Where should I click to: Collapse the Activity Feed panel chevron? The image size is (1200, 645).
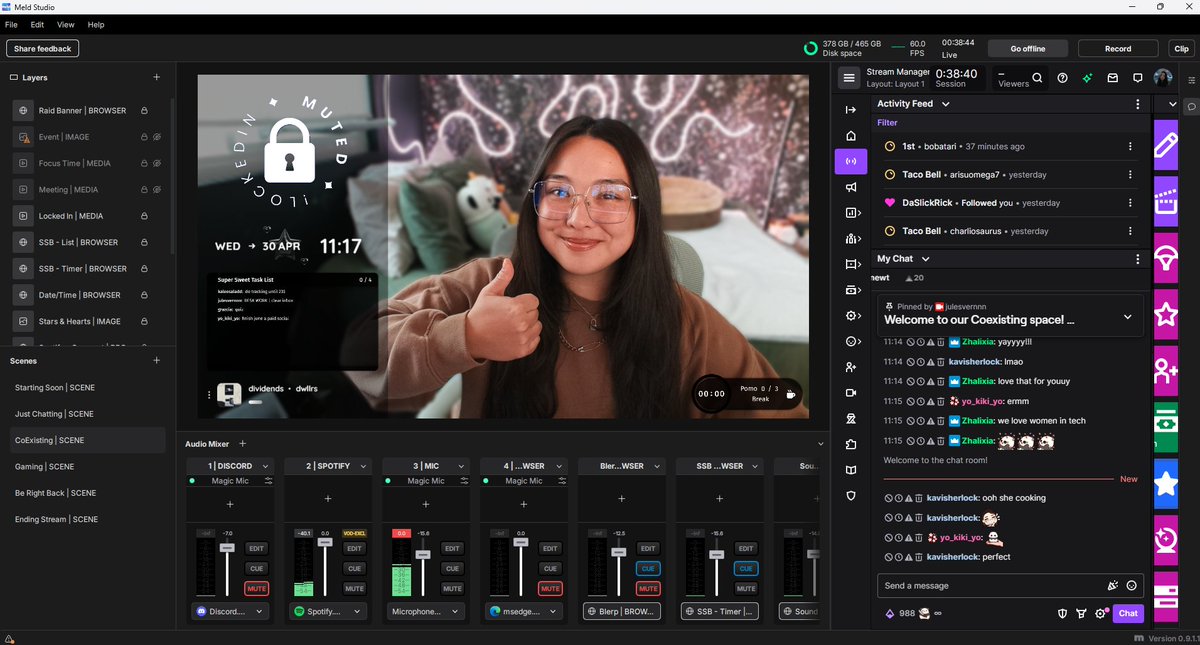[946, 104]
